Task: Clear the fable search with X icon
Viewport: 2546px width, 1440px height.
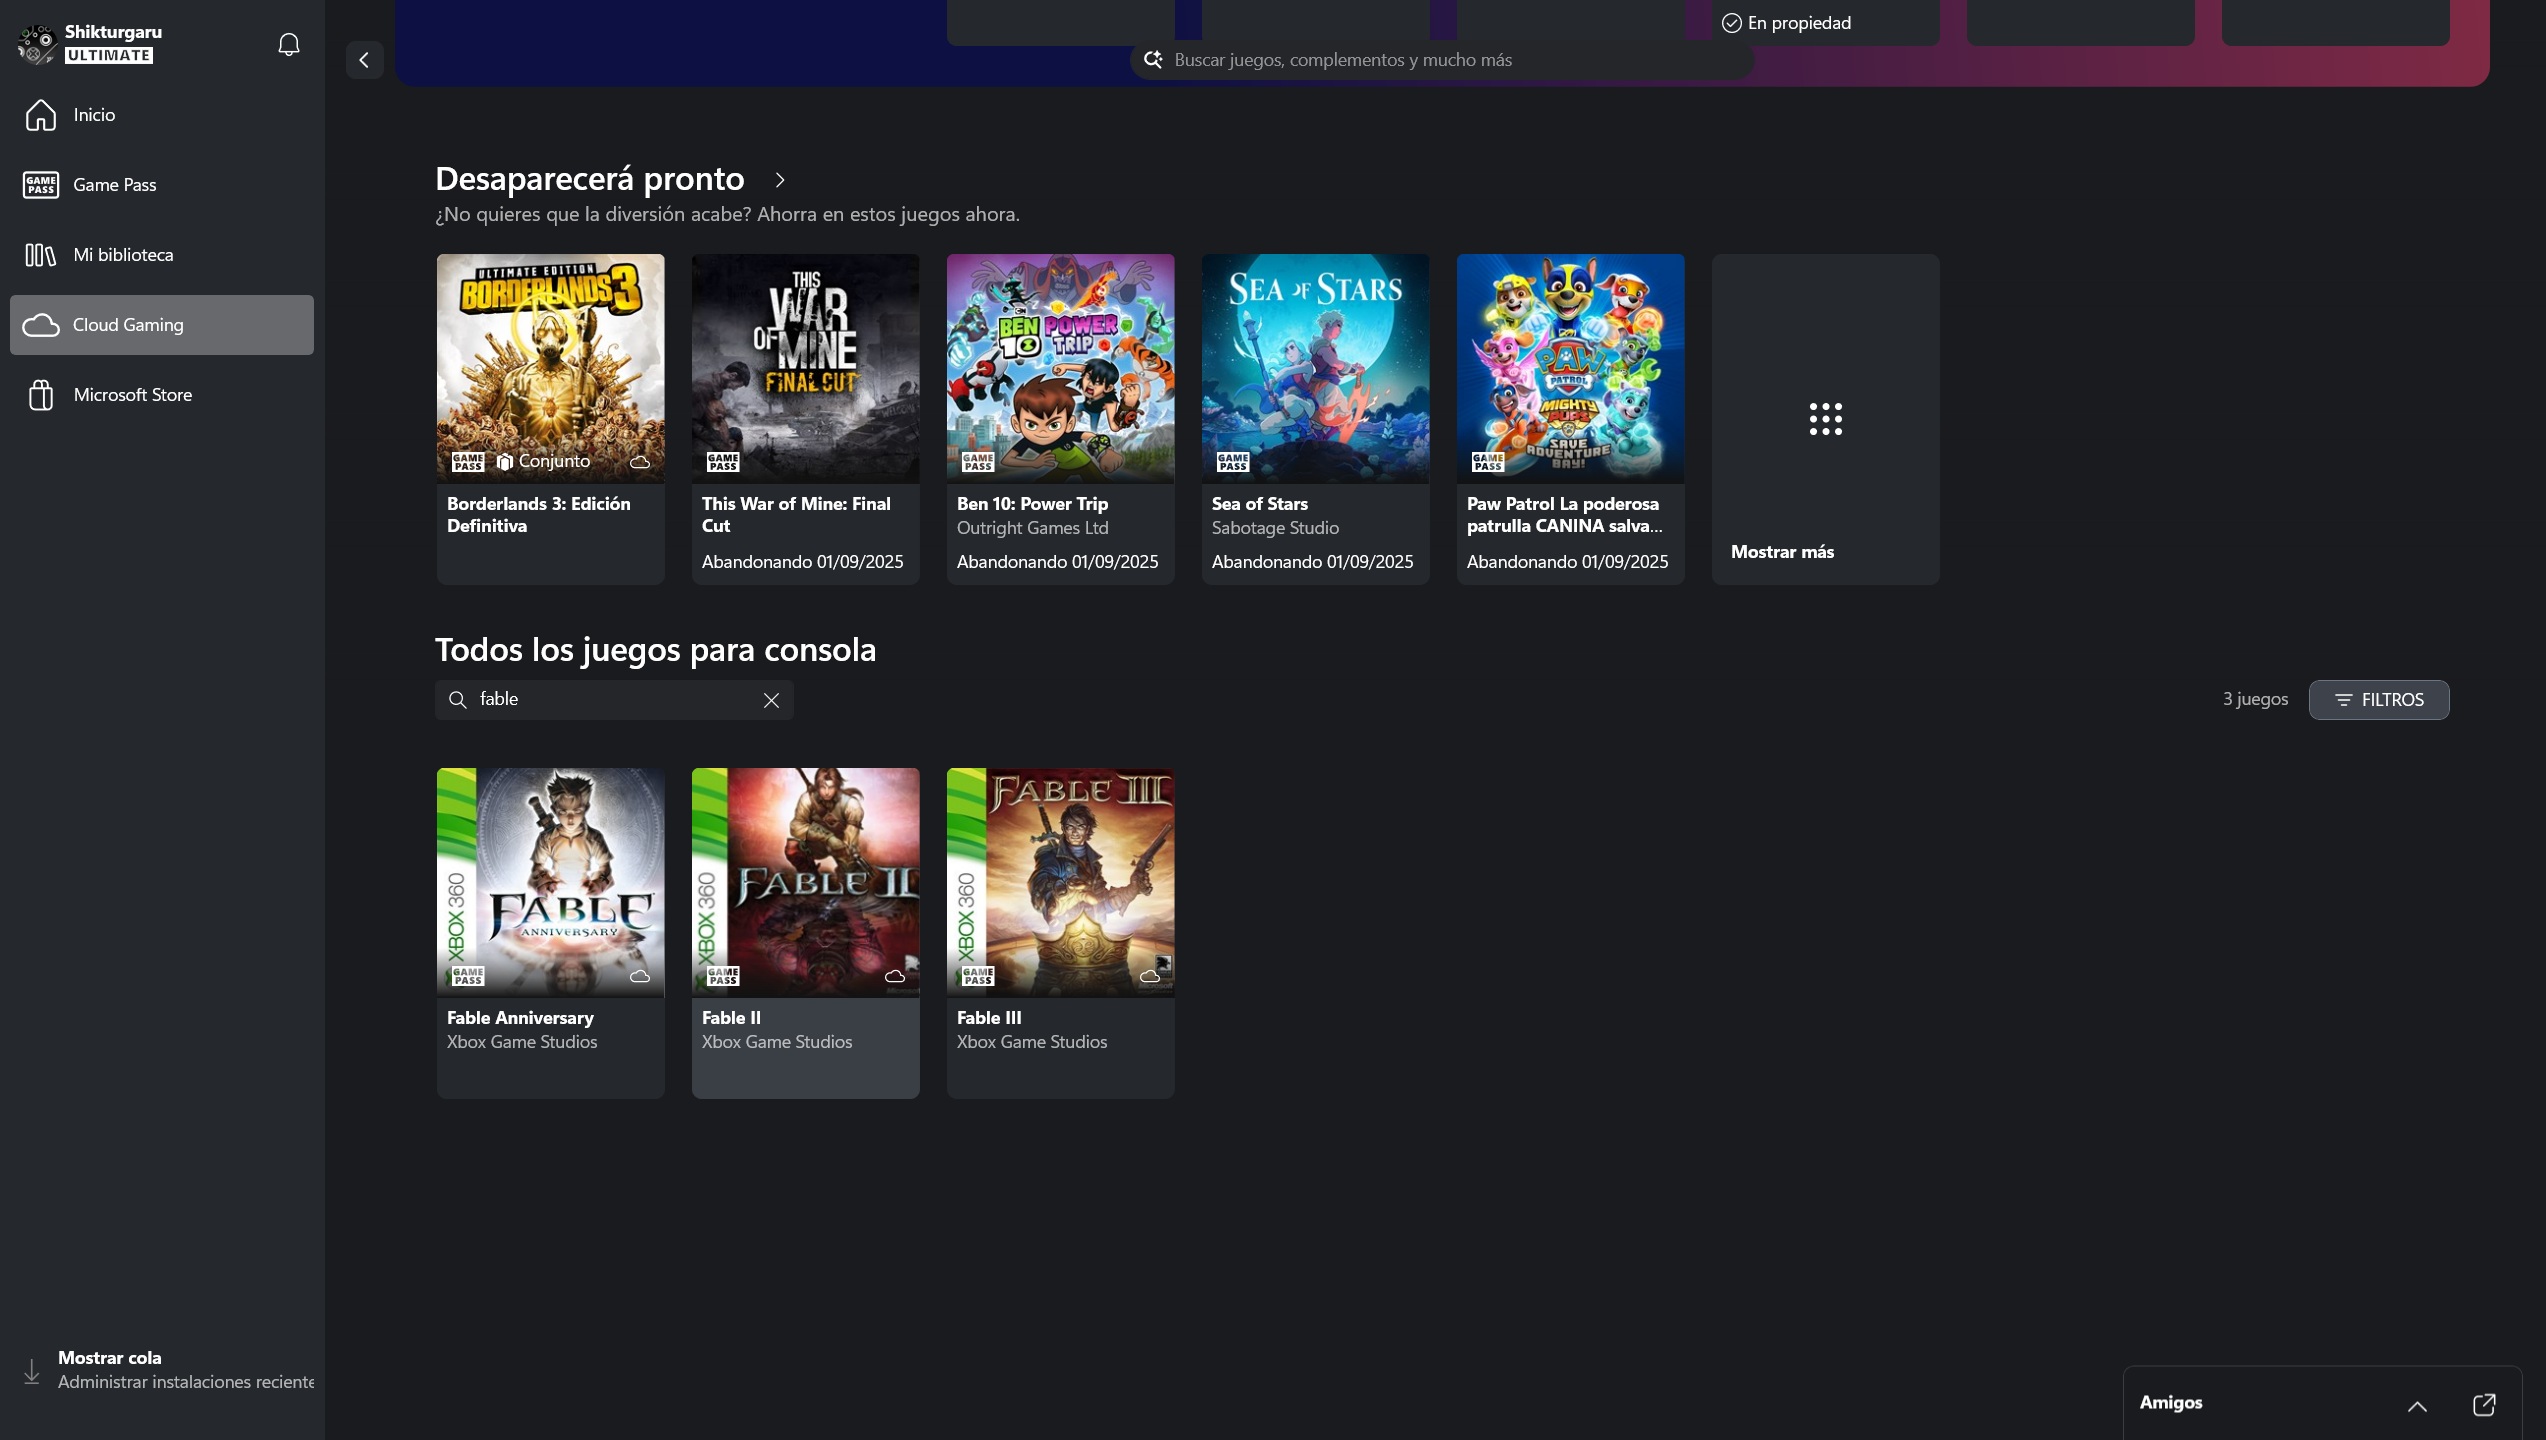Action: coord(771,700)
